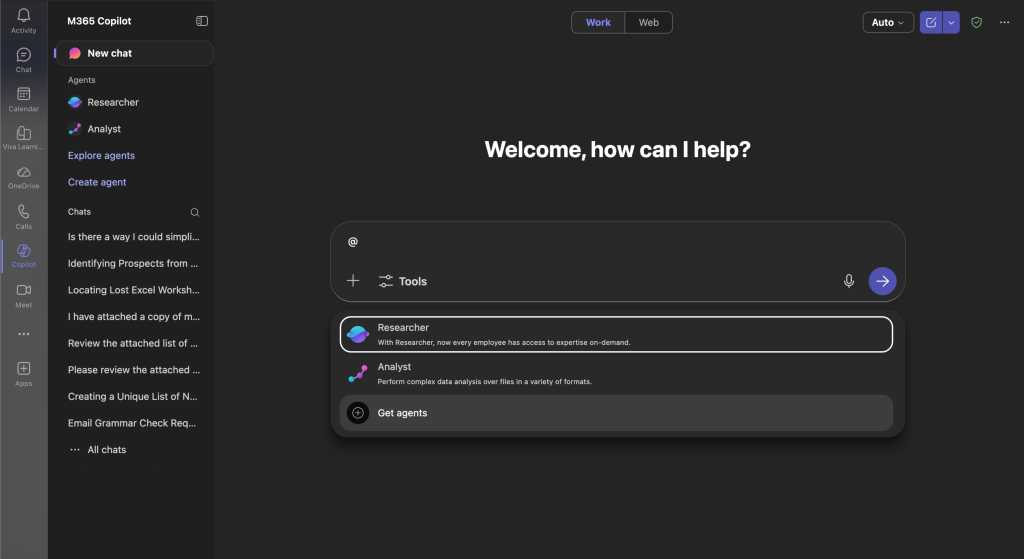Search chats with magnifier icon
1024x559 pixels.
[x=195, y=212]
